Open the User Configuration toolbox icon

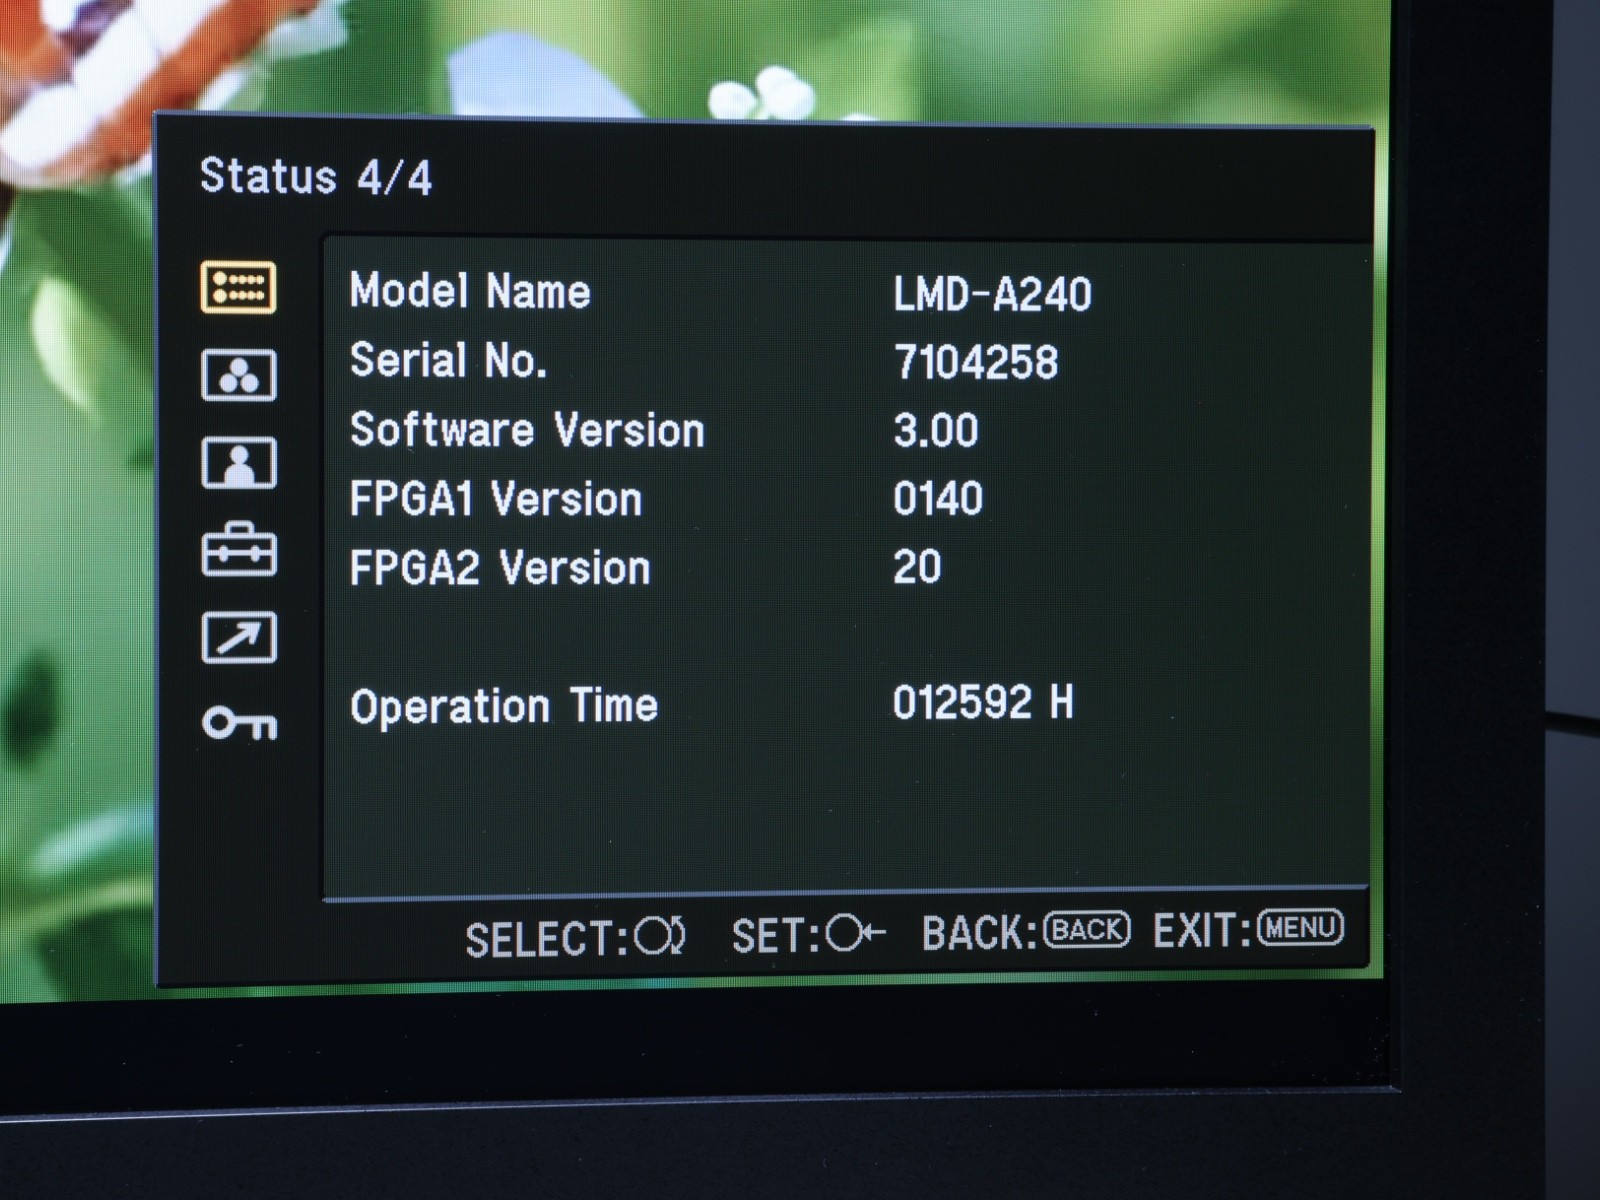click(x=239, y=548)
